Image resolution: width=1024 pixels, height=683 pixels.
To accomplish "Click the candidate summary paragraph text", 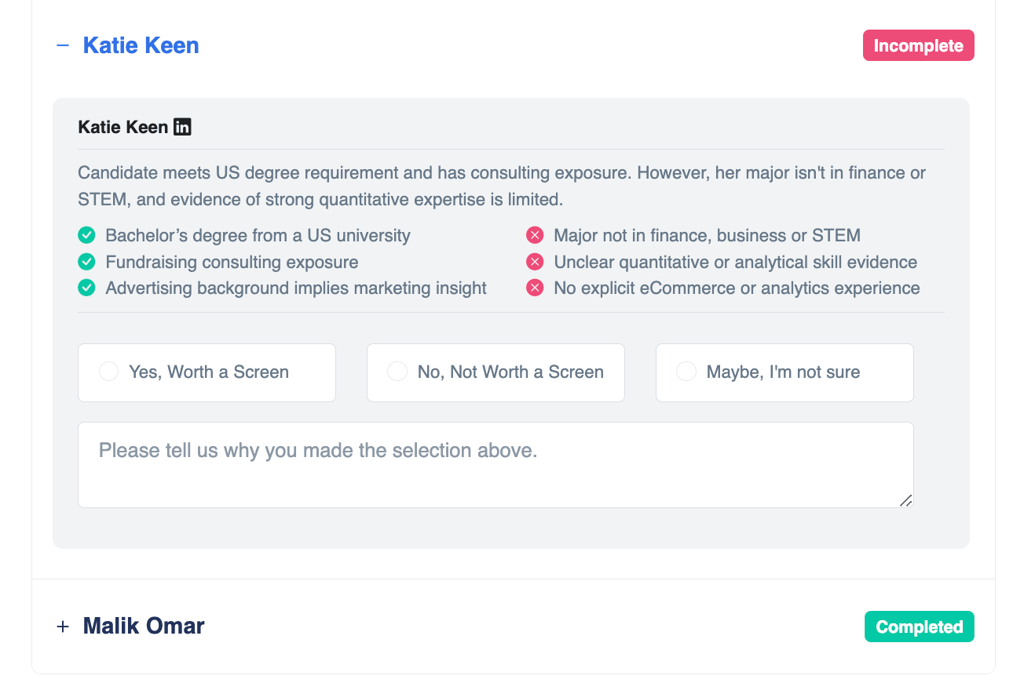I will 501,186.
